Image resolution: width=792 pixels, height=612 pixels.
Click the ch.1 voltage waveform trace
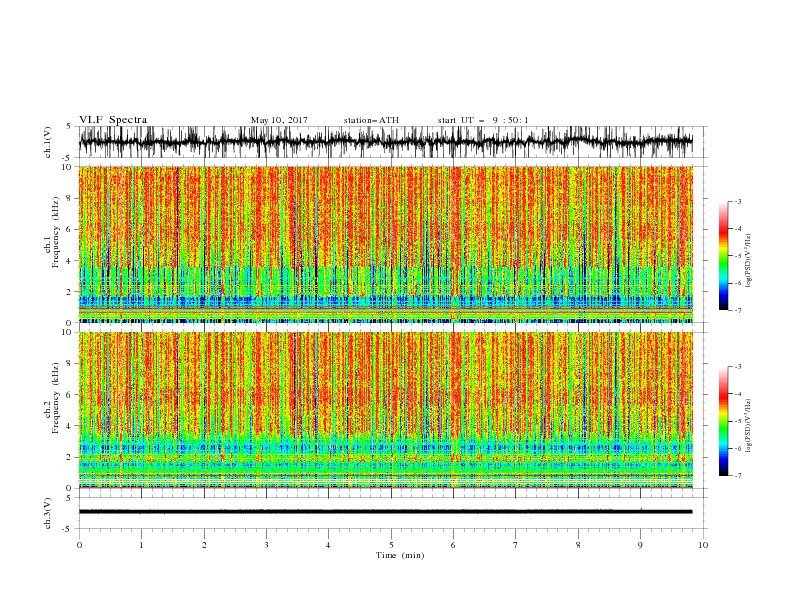(385, 142)
